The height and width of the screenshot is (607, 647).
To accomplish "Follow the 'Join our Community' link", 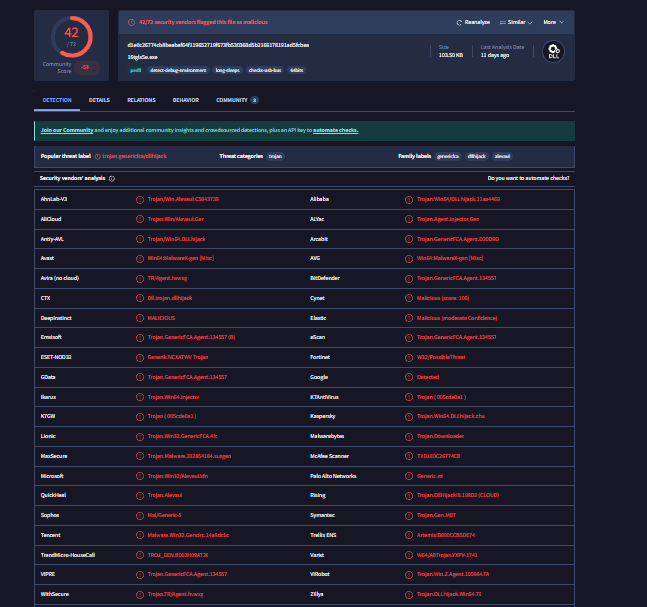I will (x=67, y=130).
